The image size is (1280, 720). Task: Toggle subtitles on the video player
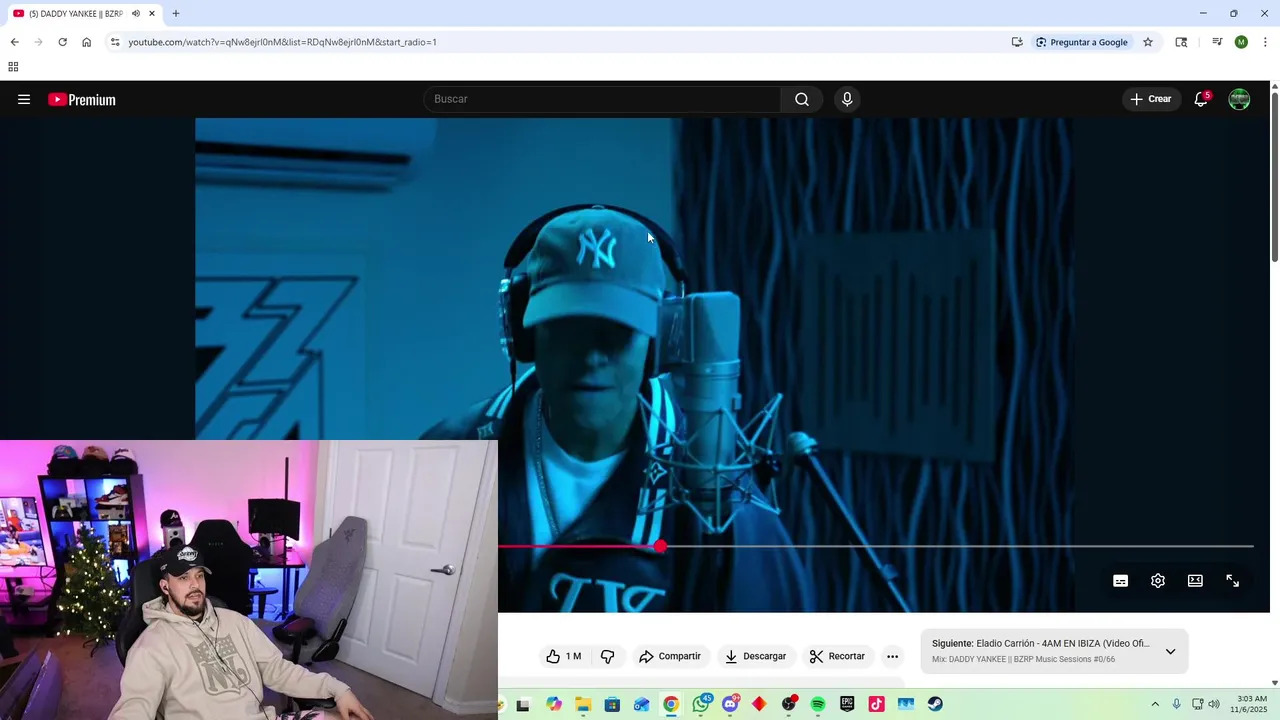[x=1120, y=581]
